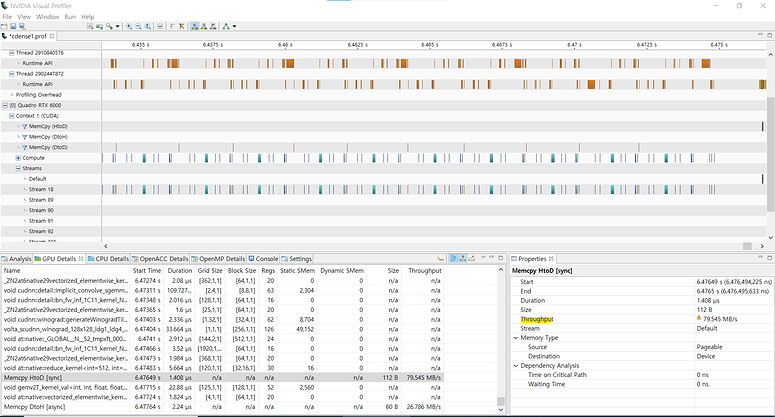Viewport: 775px width, 417px height.
Task: Expand the Compute row in timeline
Action: point(17,157)
